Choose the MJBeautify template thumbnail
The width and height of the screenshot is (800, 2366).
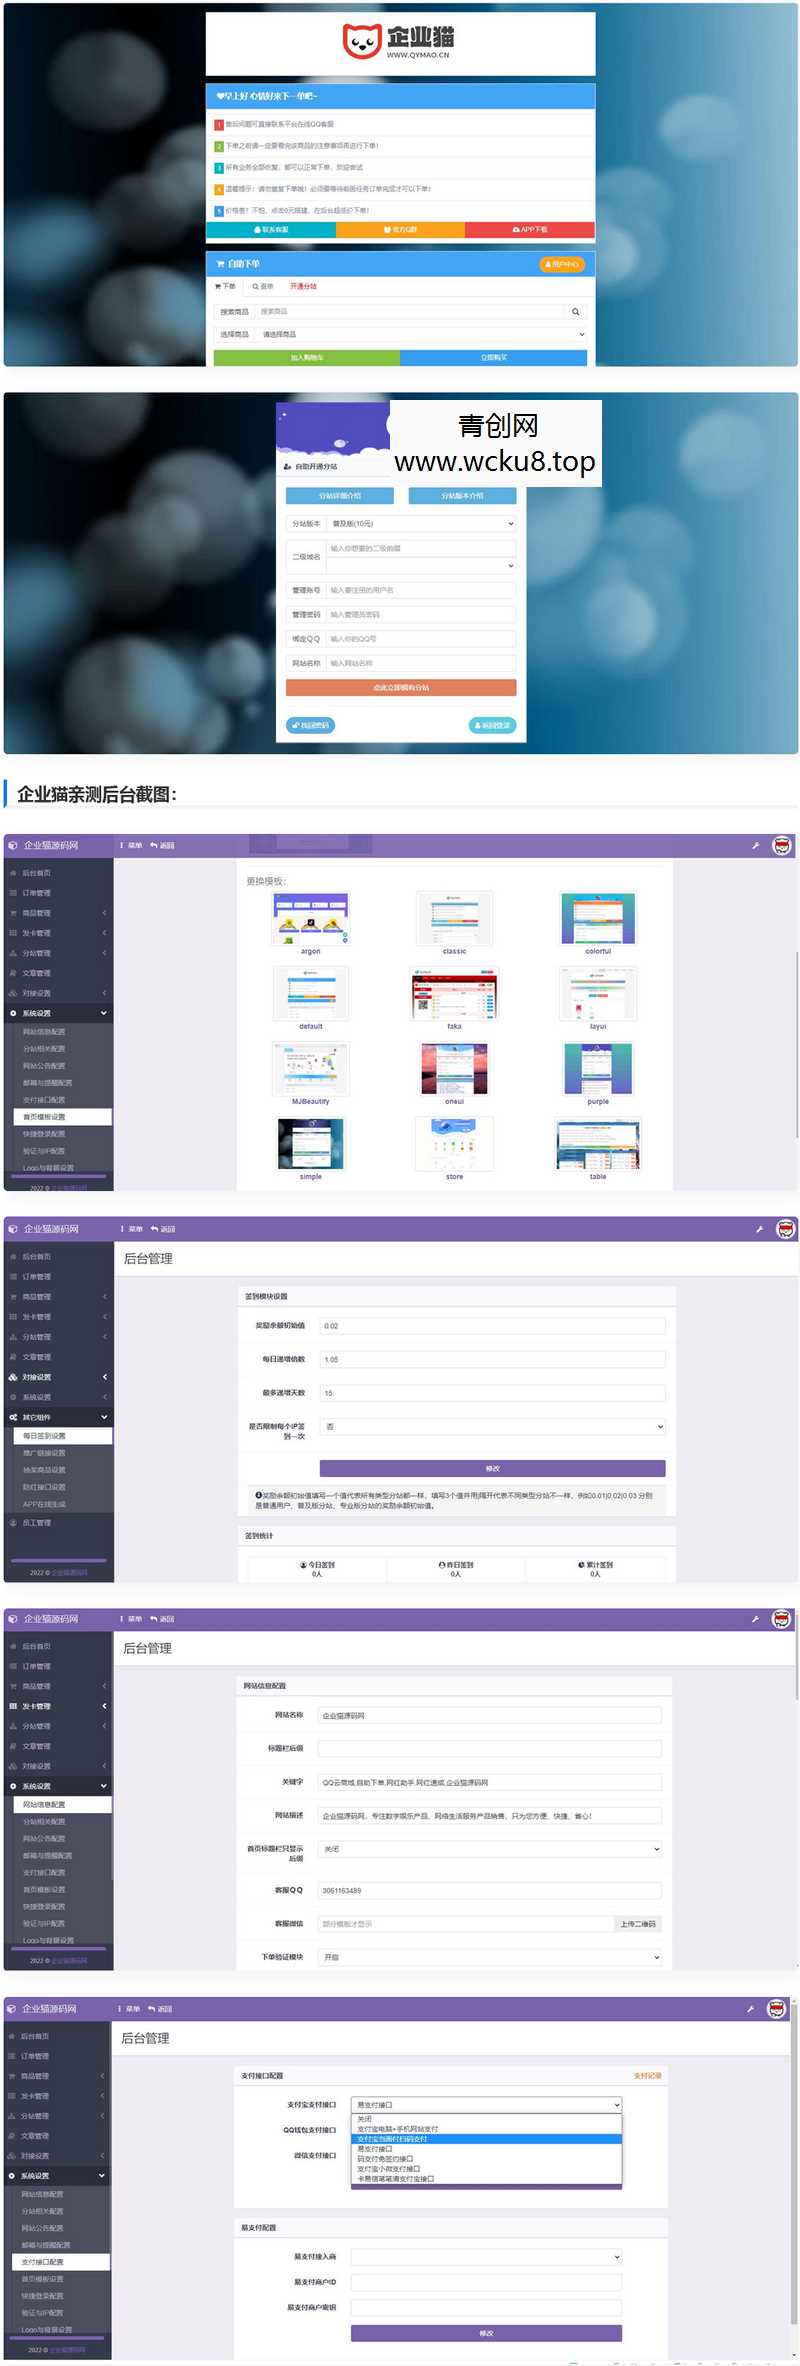tap(311, 1069)
